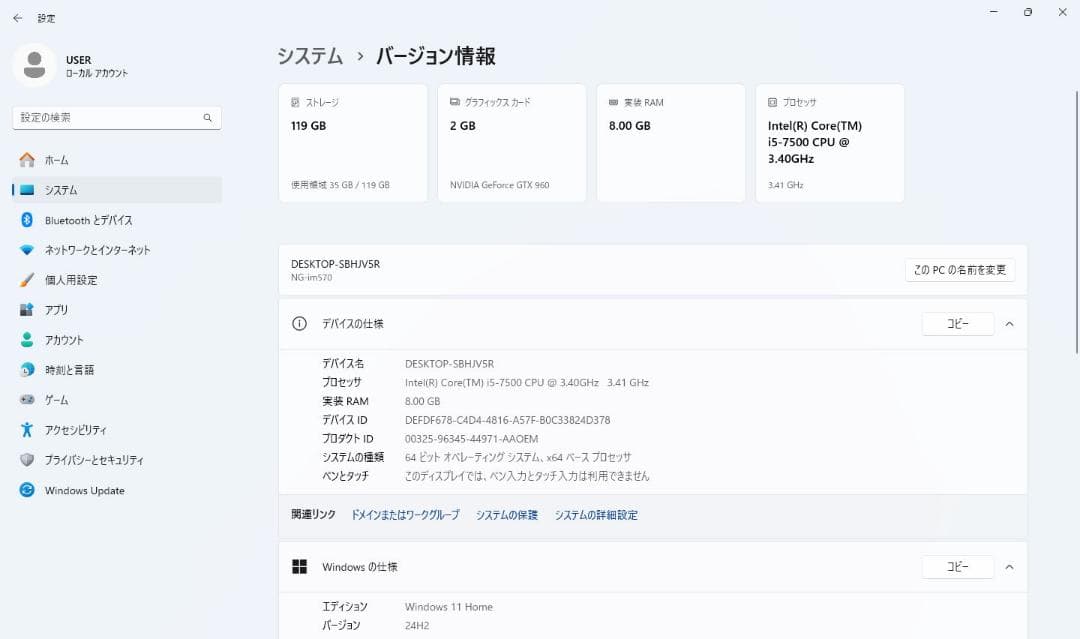Click the ストレージ card icon

tap(293, 101)
